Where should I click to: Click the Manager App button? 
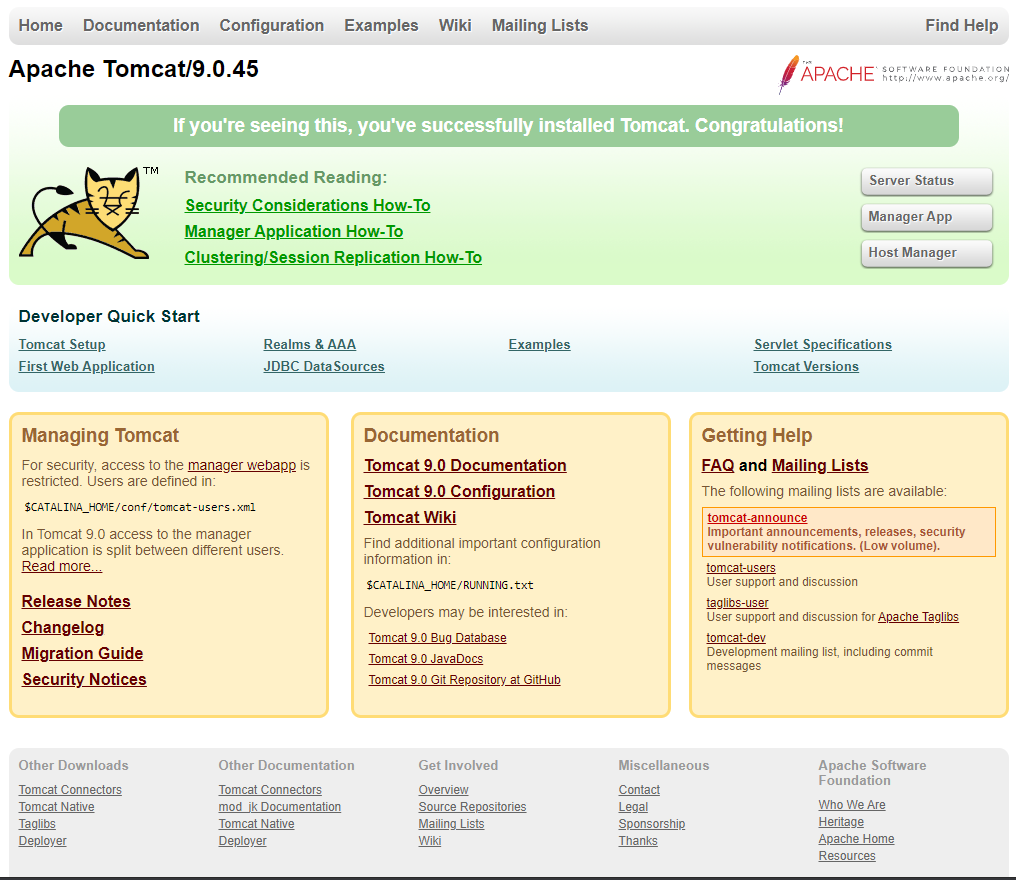pos(926,217)
